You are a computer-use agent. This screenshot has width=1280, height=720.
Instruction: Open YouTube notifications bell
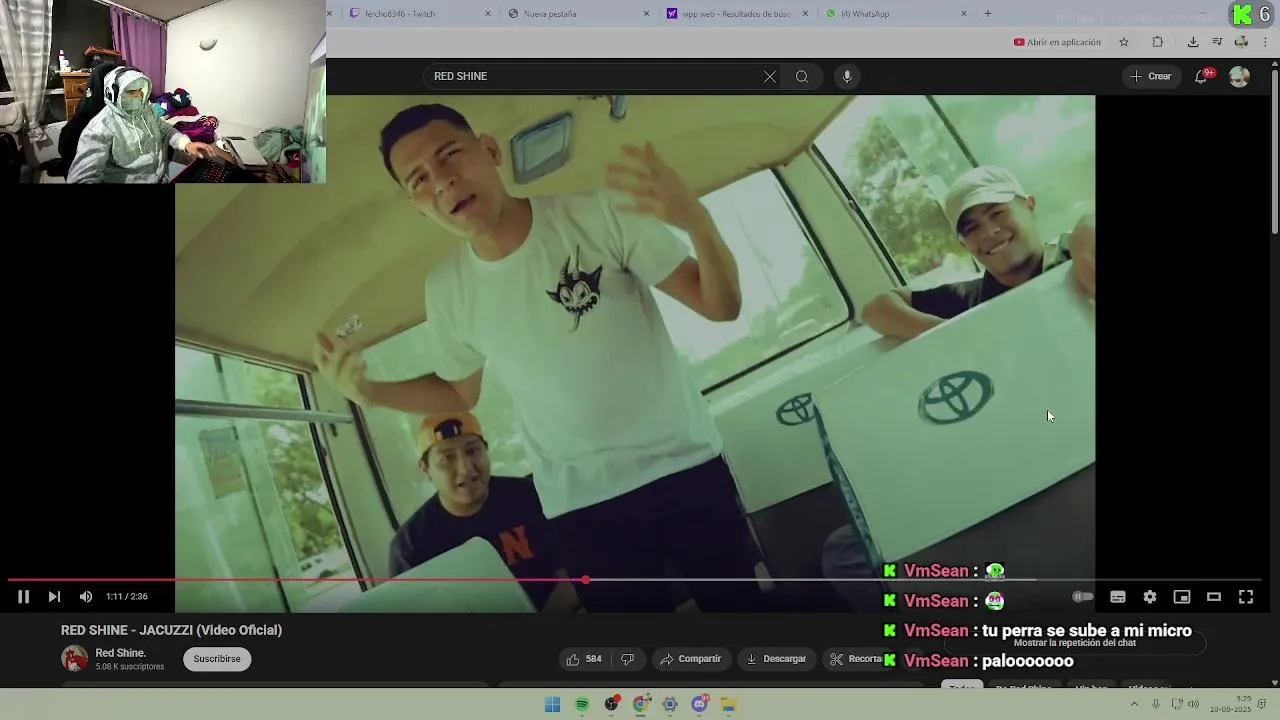1202,77
